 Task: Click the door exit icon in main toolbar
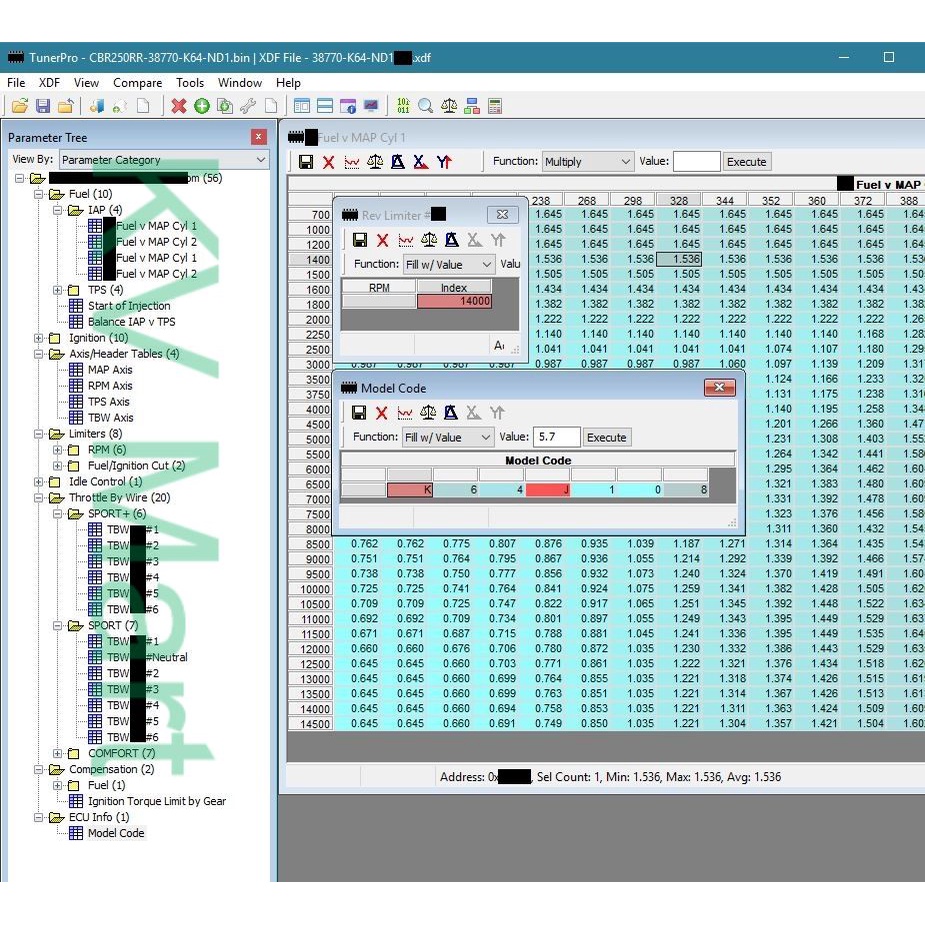tap(97, 106)
